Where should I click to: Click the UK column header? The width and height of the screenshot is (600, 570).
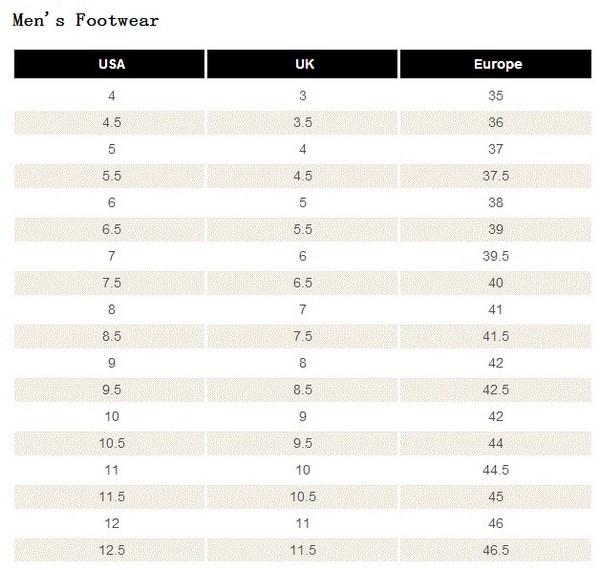(302, 64)
